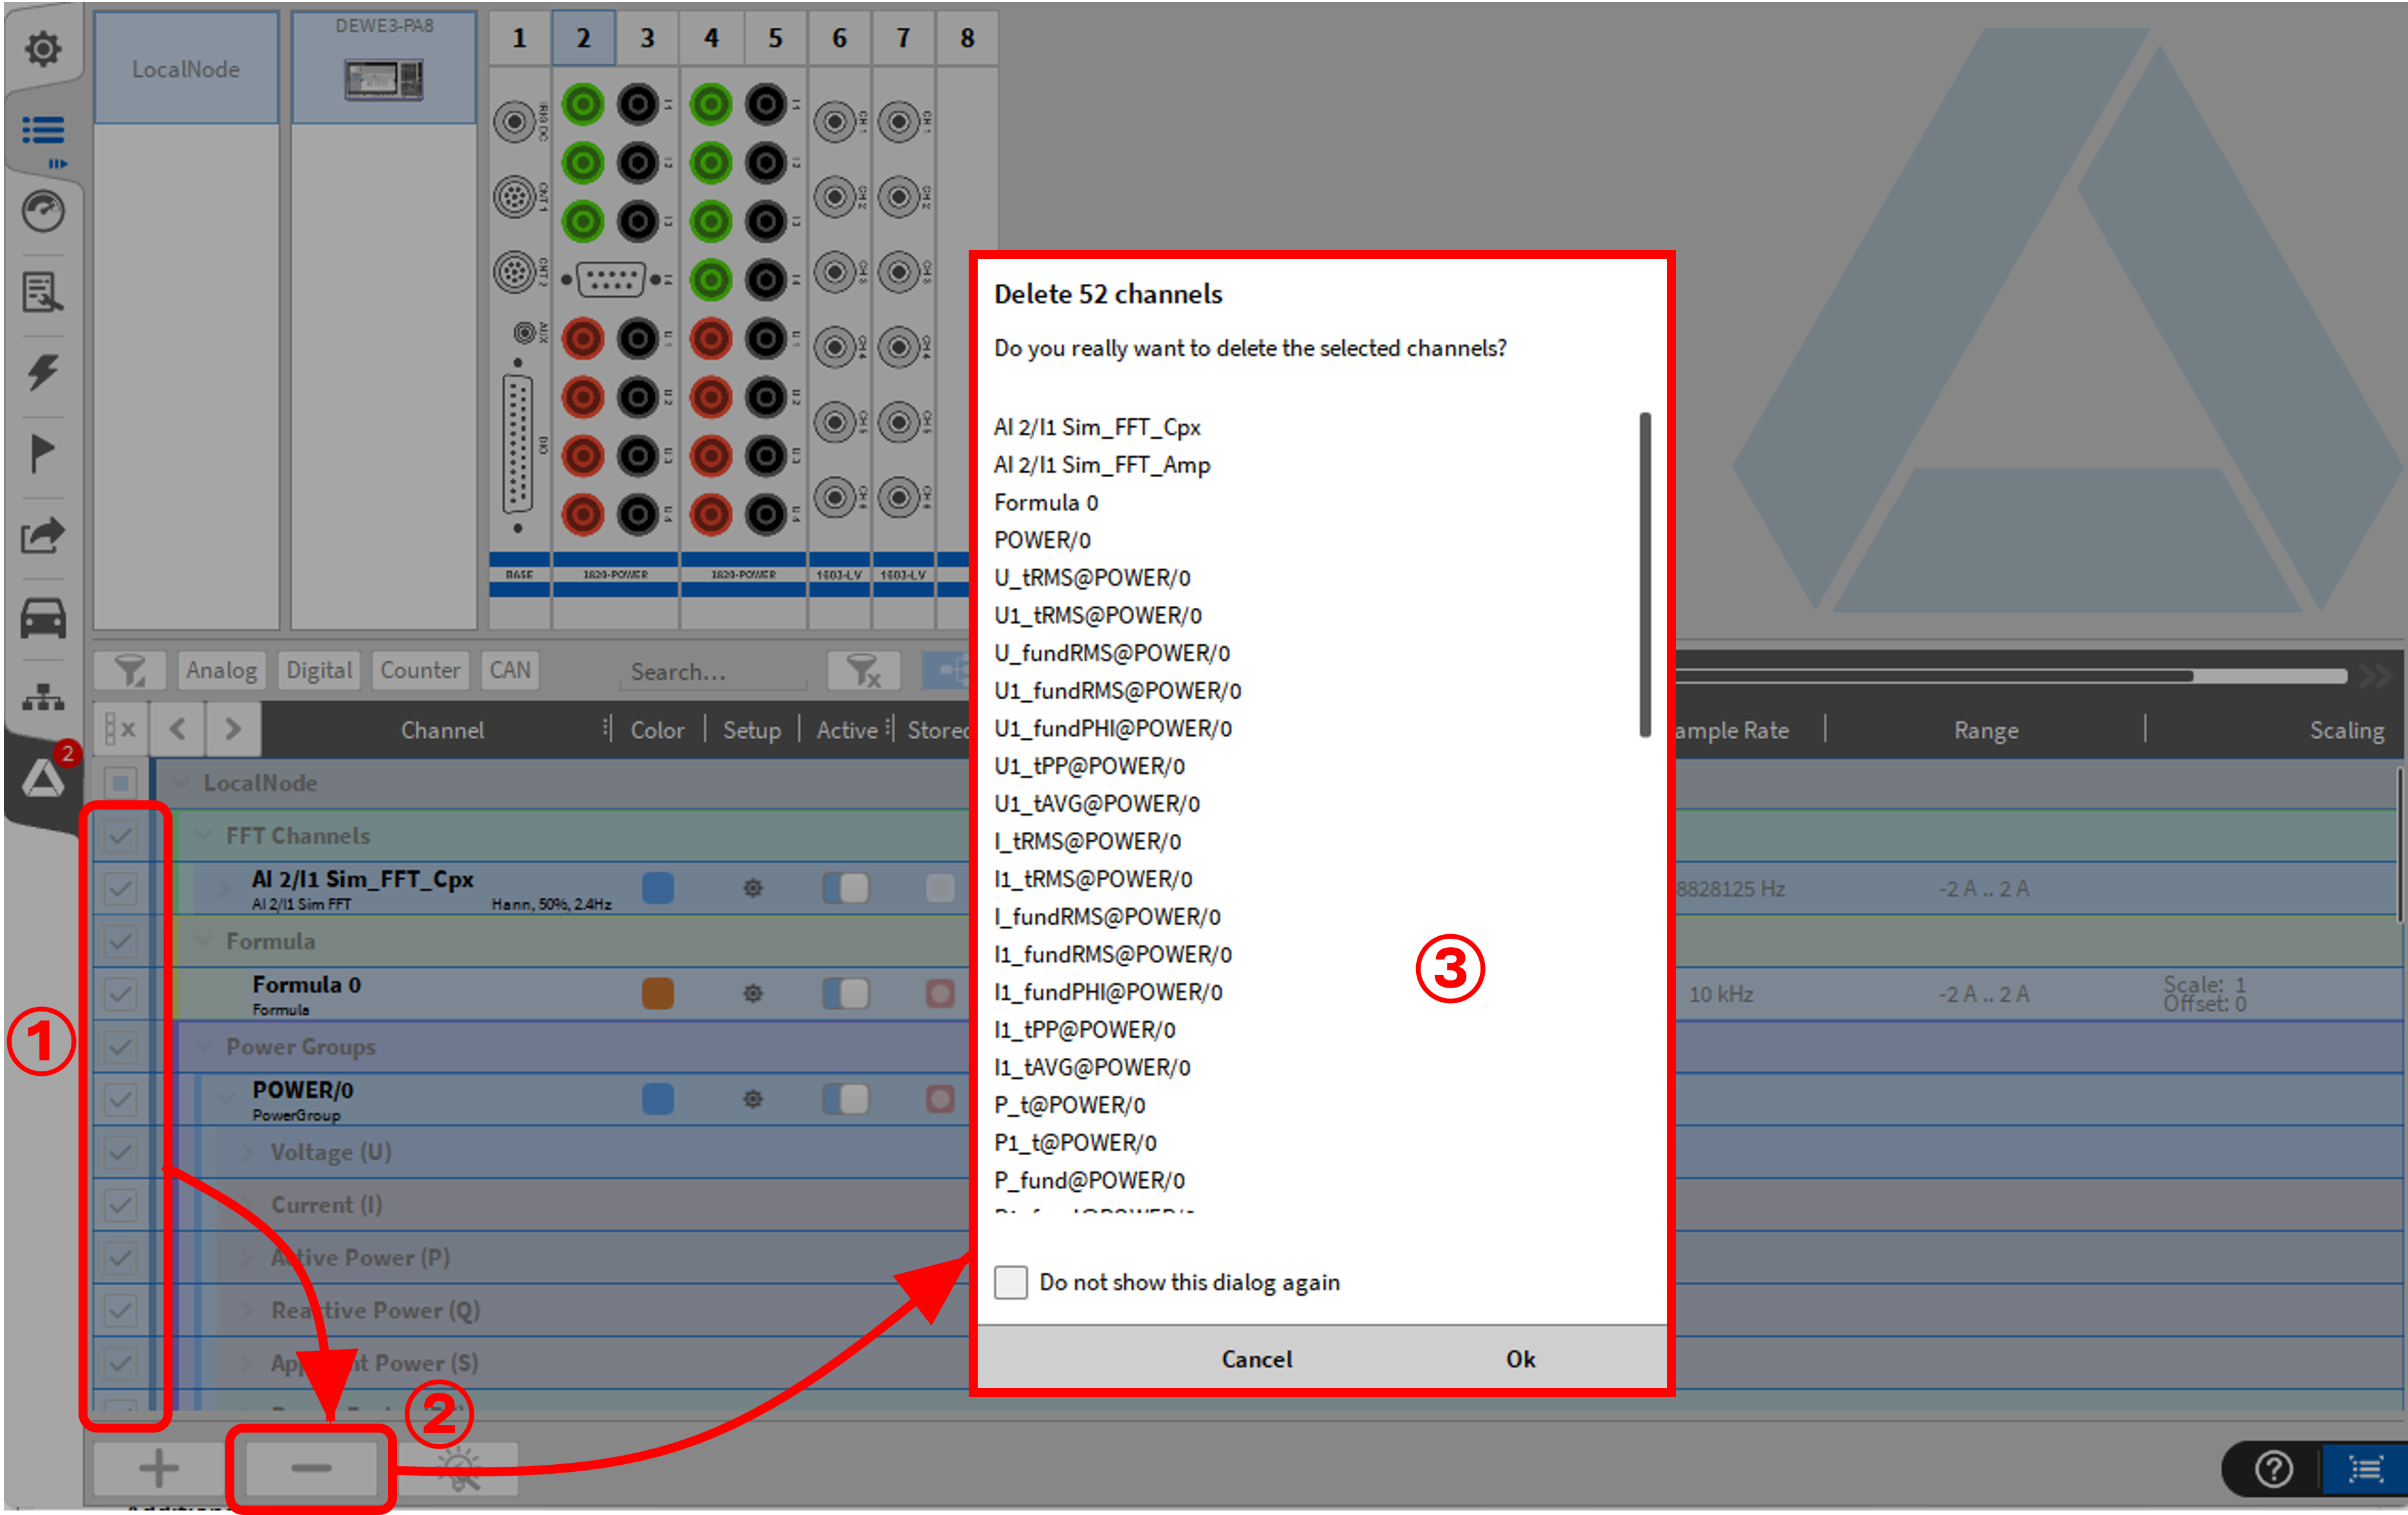
Task: Open setup gear for Formula 0
Action: pos(752,993)
